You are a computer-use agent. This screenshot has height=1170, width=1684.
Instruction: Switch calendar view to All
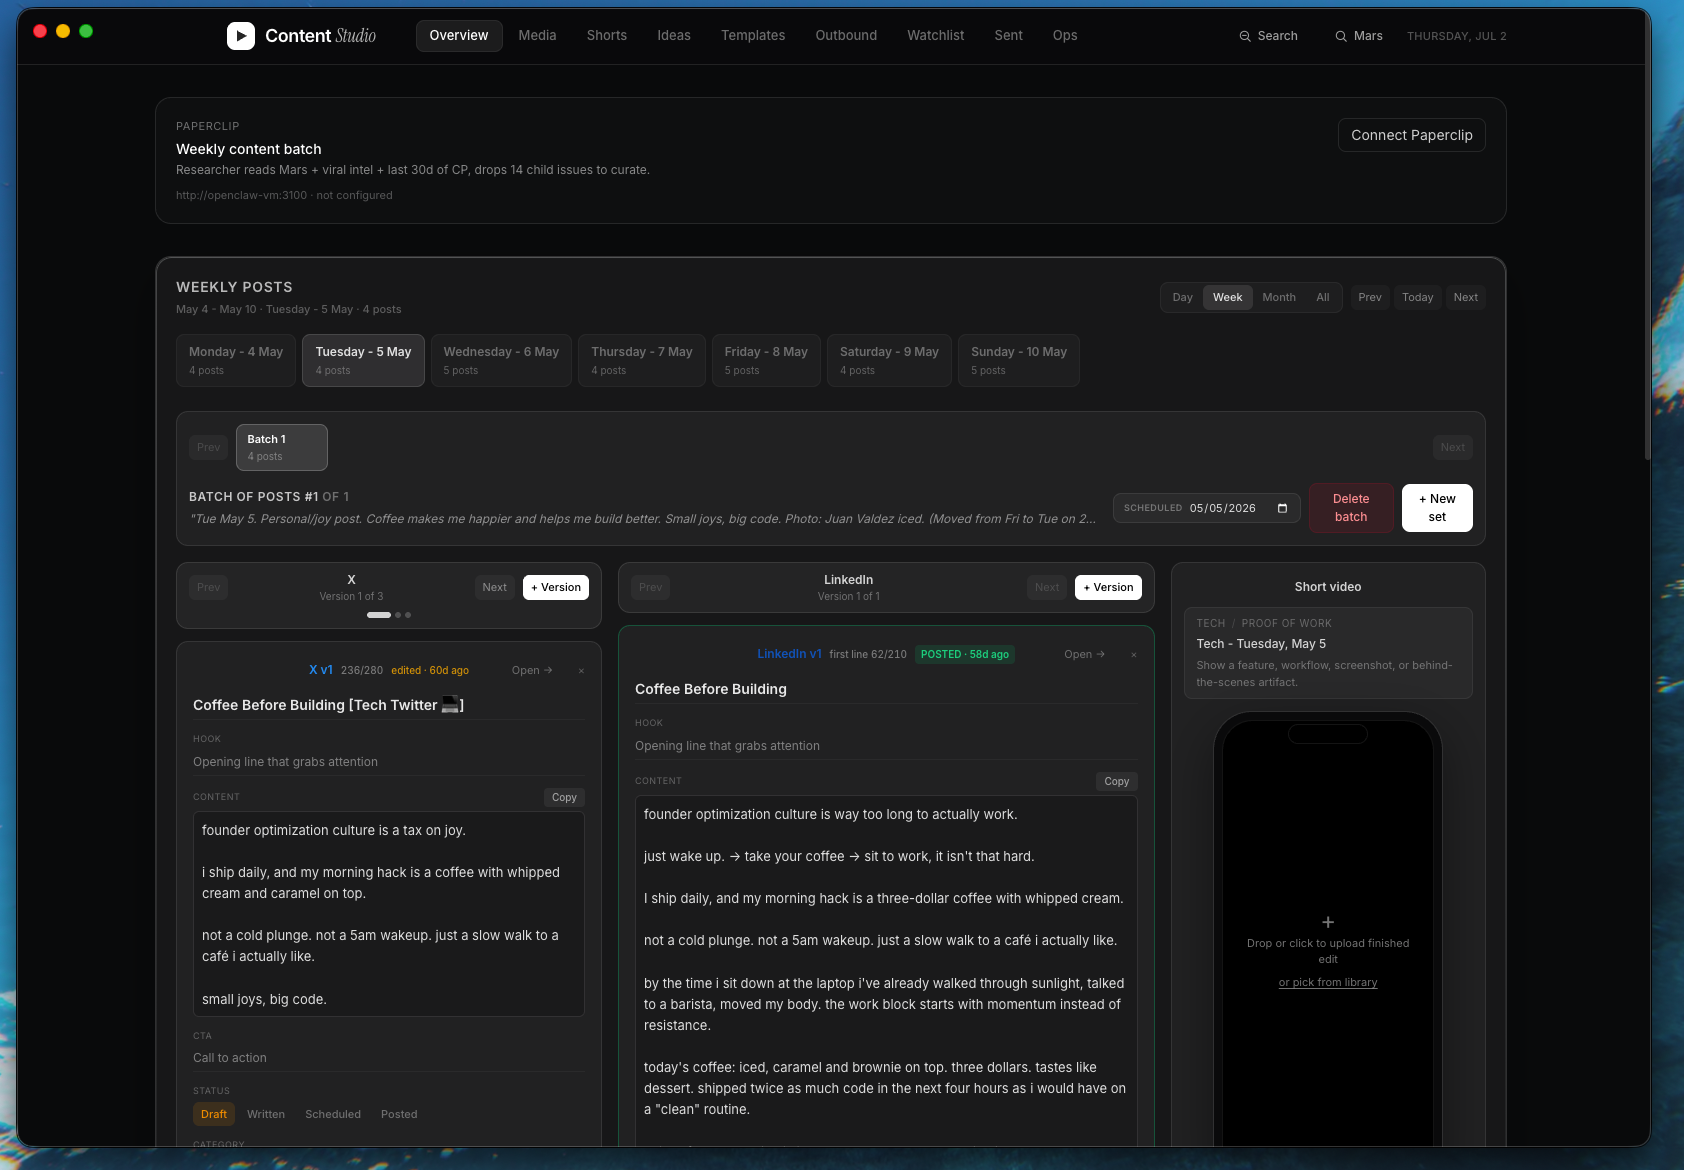click(1323, 297)
